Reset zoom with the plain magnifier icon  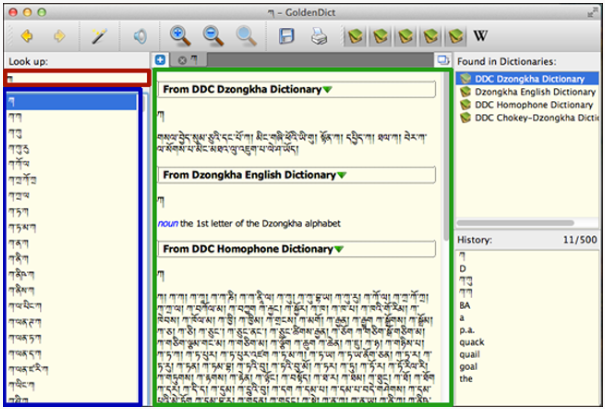coord(244,37)
